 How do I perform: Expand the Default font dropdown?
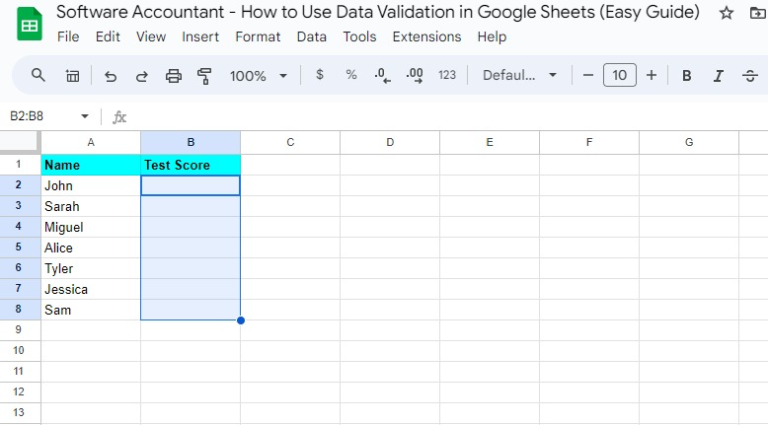pos(520,75)
